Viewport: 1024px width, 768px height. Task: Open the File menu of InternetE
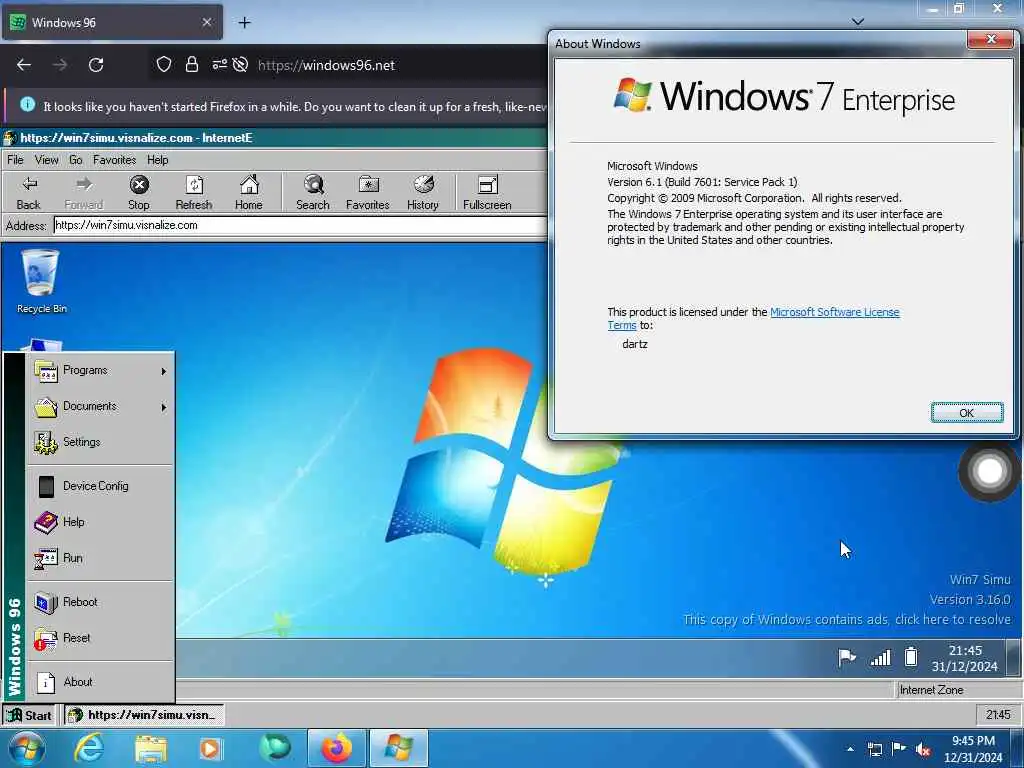point(15,160)
